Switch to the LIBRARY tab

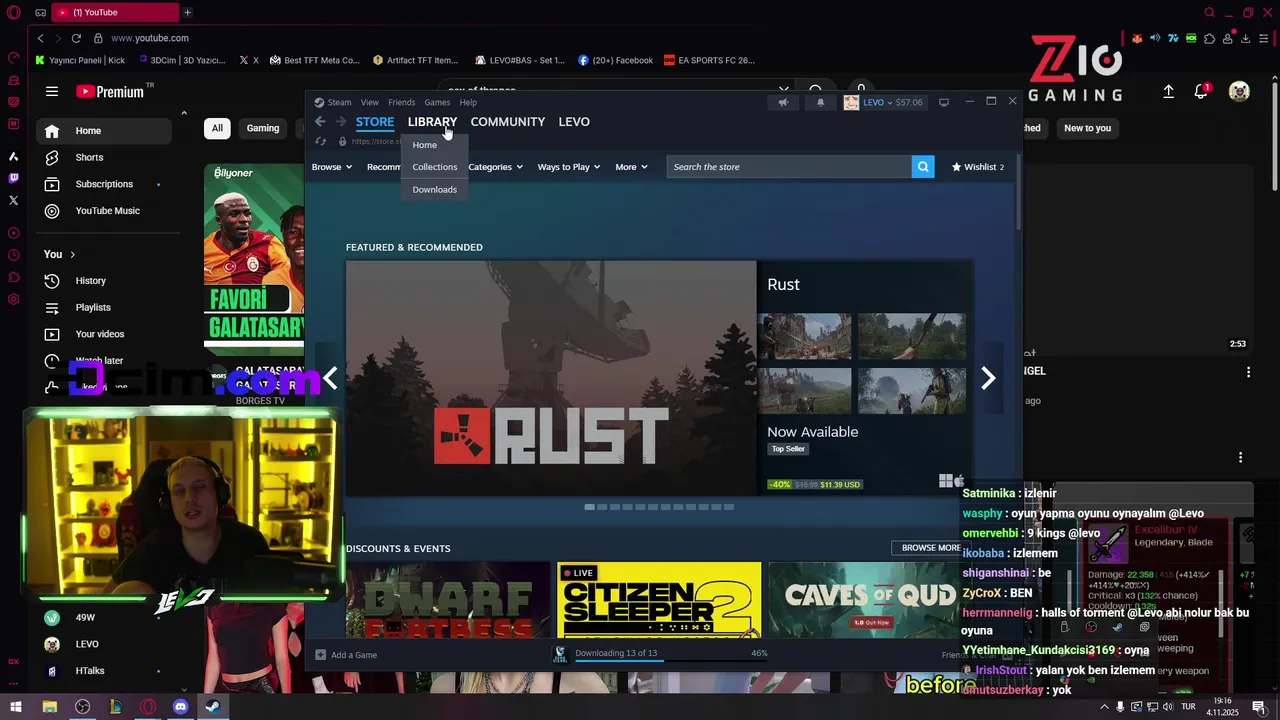432,122
